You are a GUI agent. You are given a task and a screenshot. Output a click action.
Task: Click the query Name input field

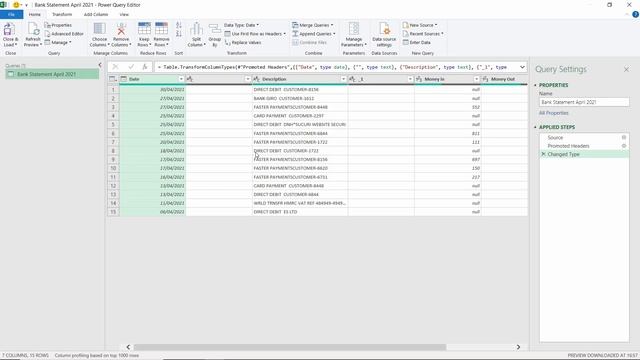coord(584,102)
